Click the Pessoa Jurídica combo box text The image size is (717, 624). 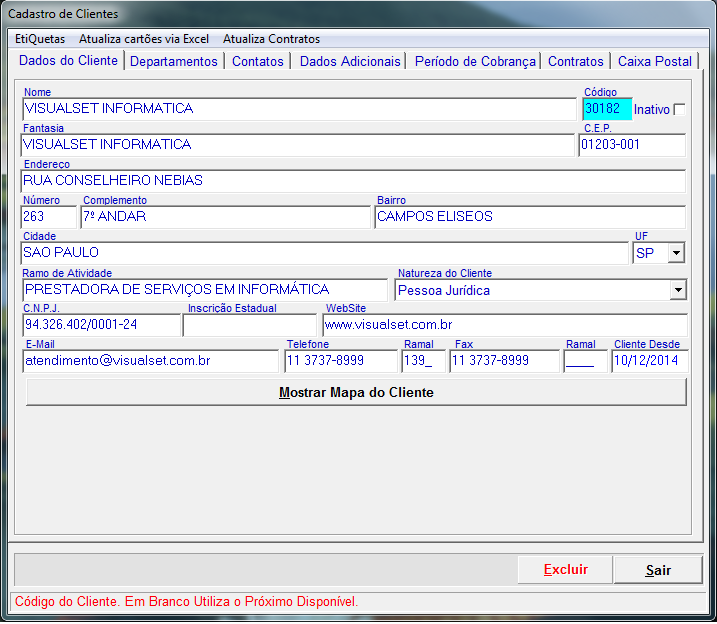pos(444,291)
